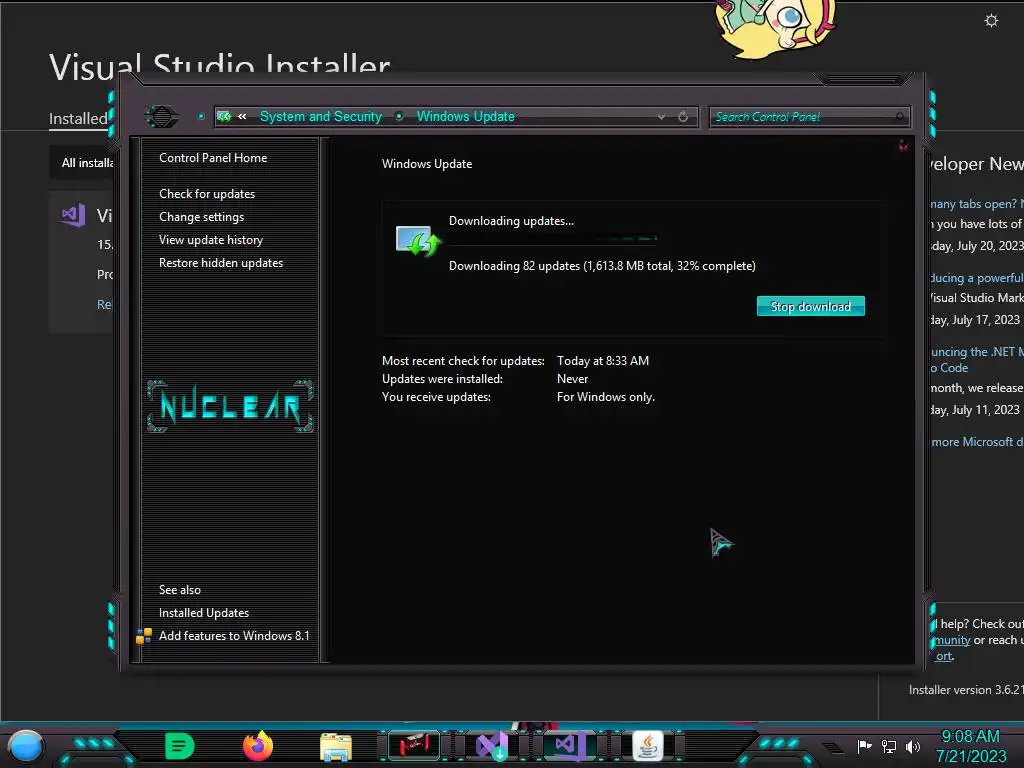Click the Visual Studio Installer settings gear
This screenshot has width=1024, height=768.
pos(991,21)
